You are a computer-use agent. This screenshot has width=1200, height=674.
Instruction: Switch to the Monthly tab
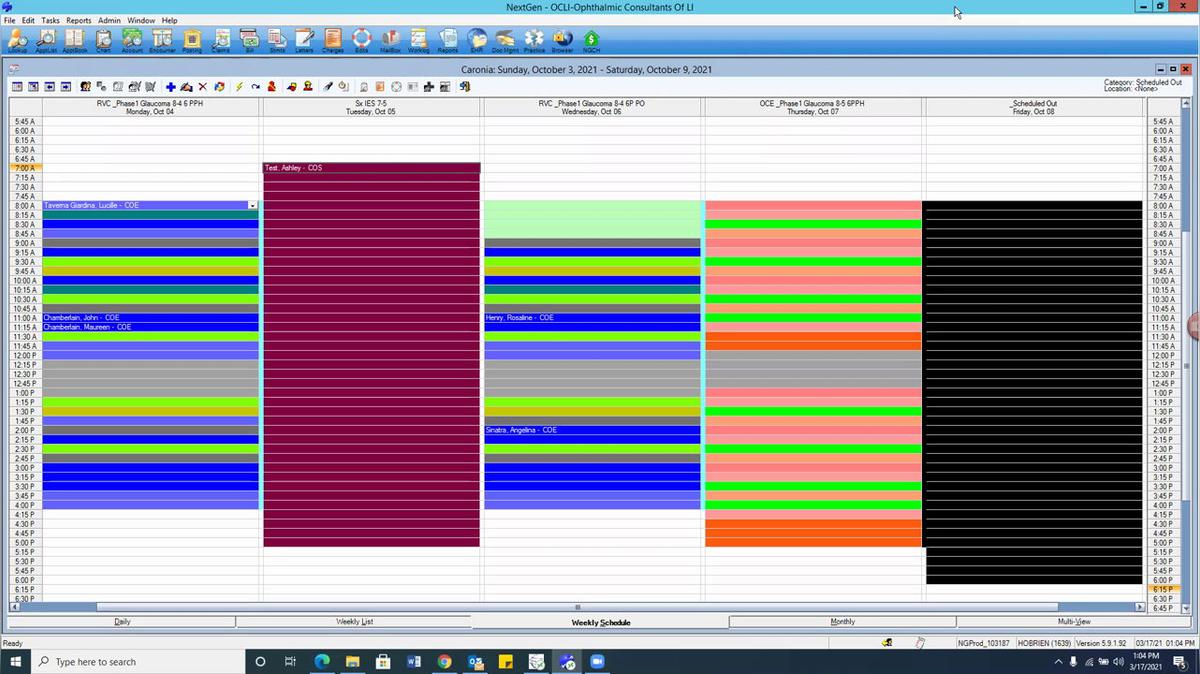(843, 621)
